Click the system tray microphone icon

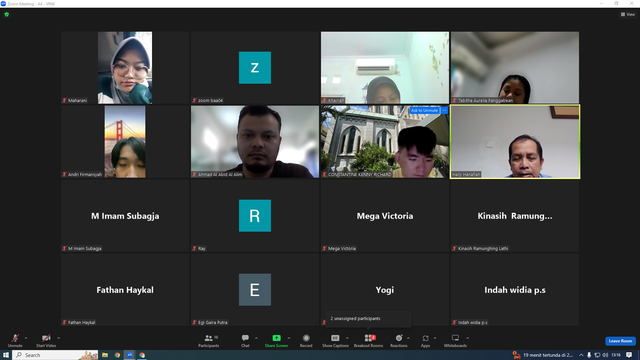point(589,355)
